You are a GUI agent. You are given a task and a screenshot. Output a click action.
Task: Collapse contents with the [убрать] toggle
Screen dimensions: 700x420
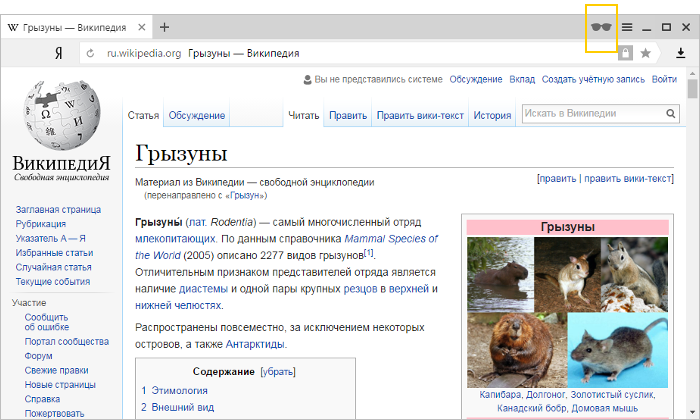pyautogui.click(x=278, y=372)
